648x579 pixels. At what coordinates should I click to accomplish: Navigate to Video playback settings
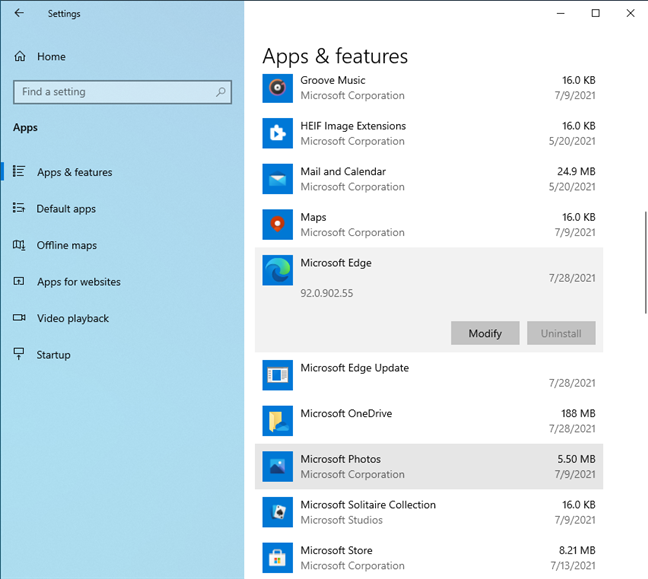[72, 318]
